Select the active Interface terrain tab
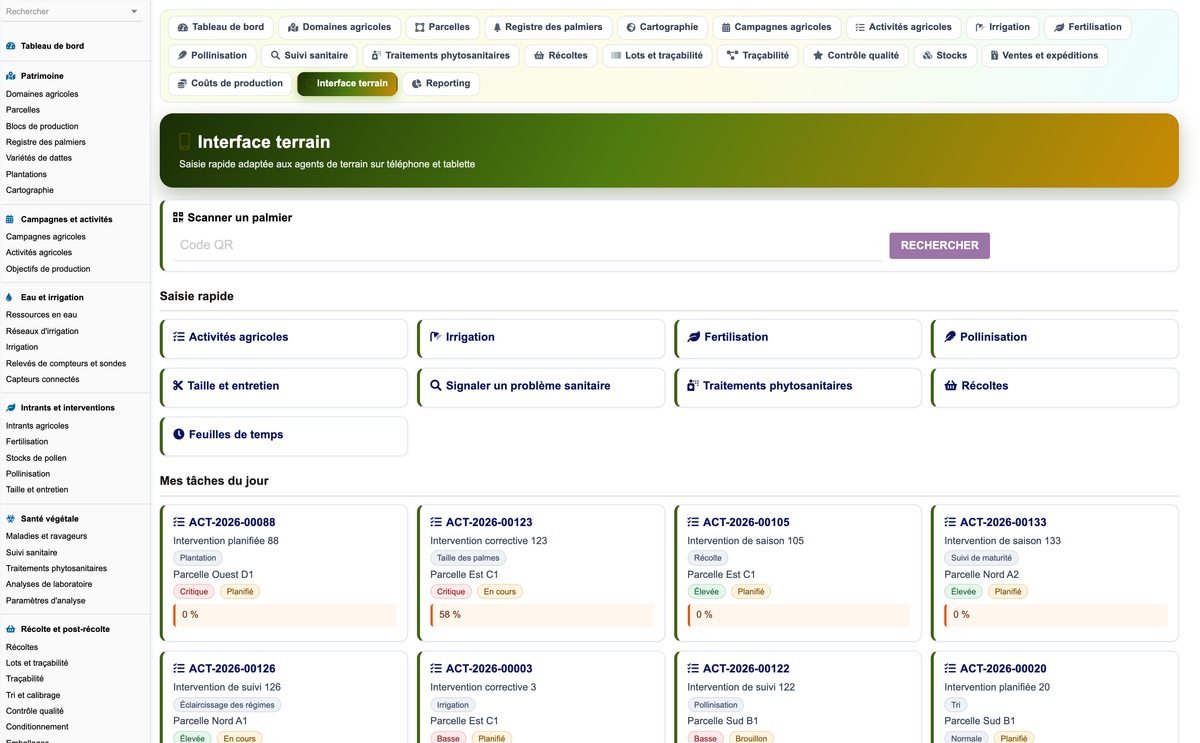The image size is (1200, 743). tap(347, 83)
